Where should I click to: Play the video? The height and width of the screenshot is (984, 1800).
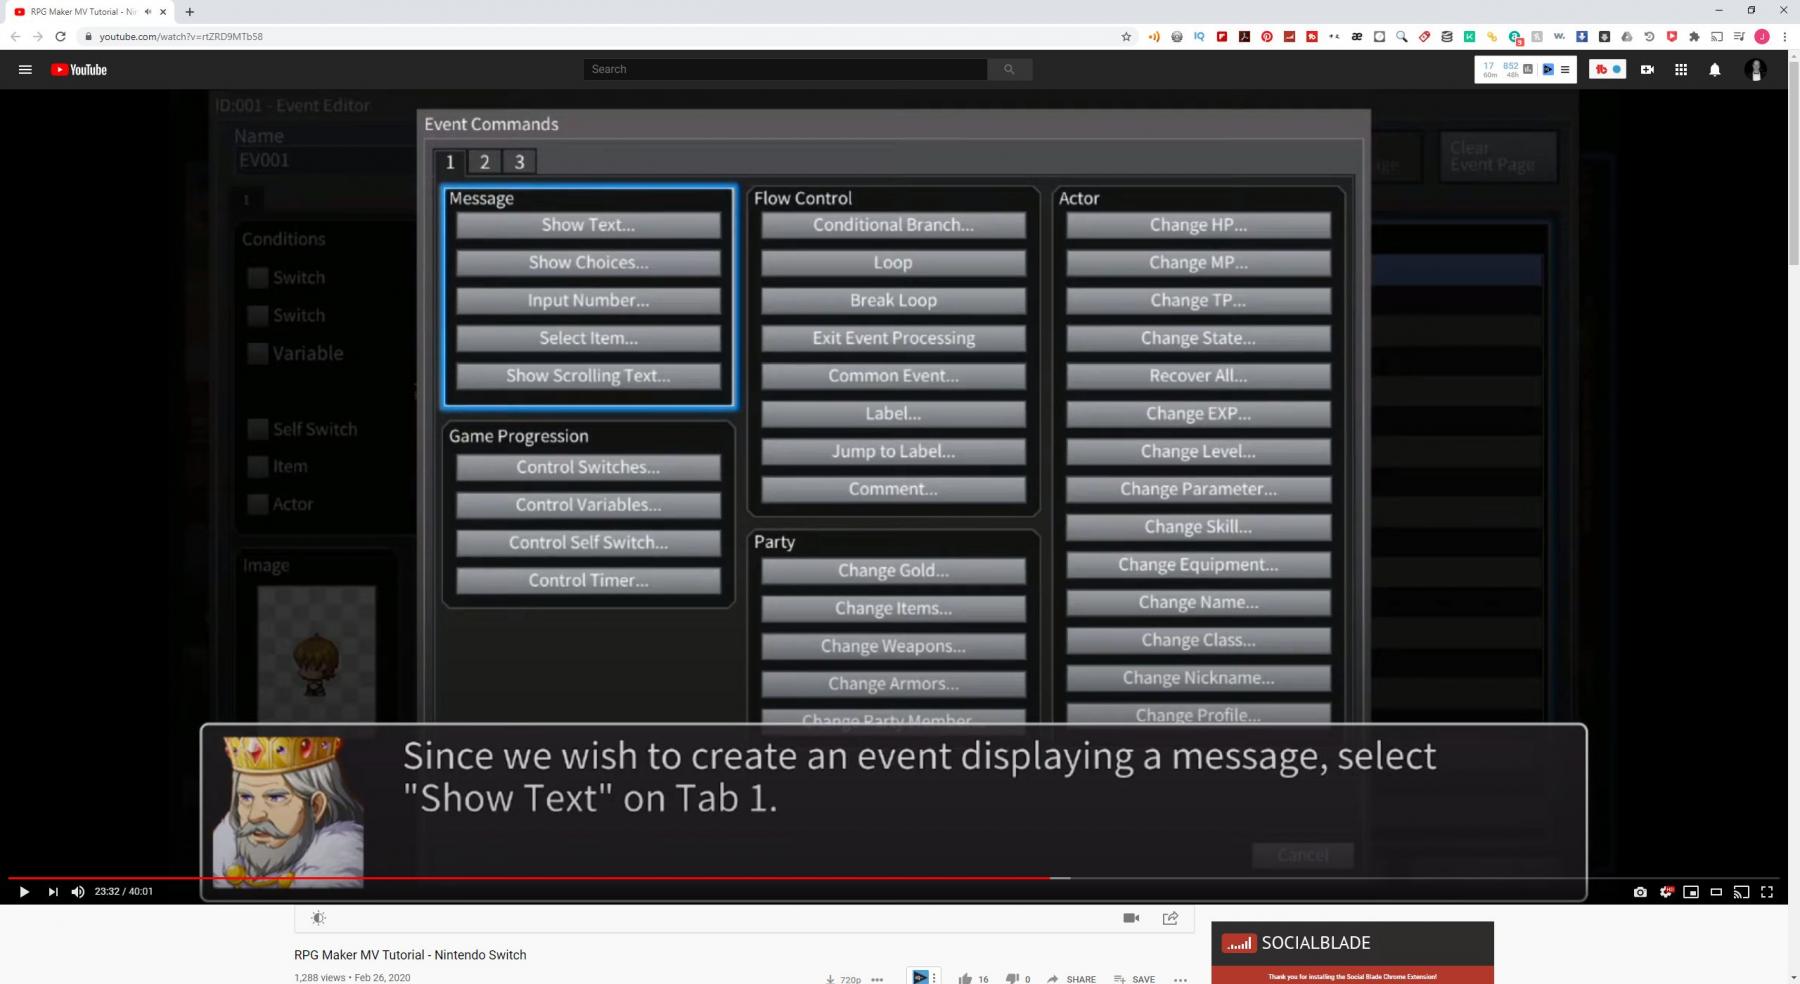[24, 892]
